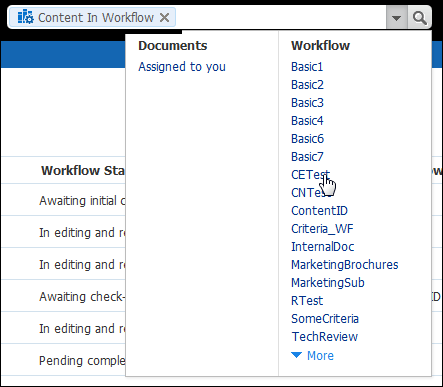Pick the MarketingSub workflow
The height and width of the screenshot is (387, 443).
coord(328,283)
